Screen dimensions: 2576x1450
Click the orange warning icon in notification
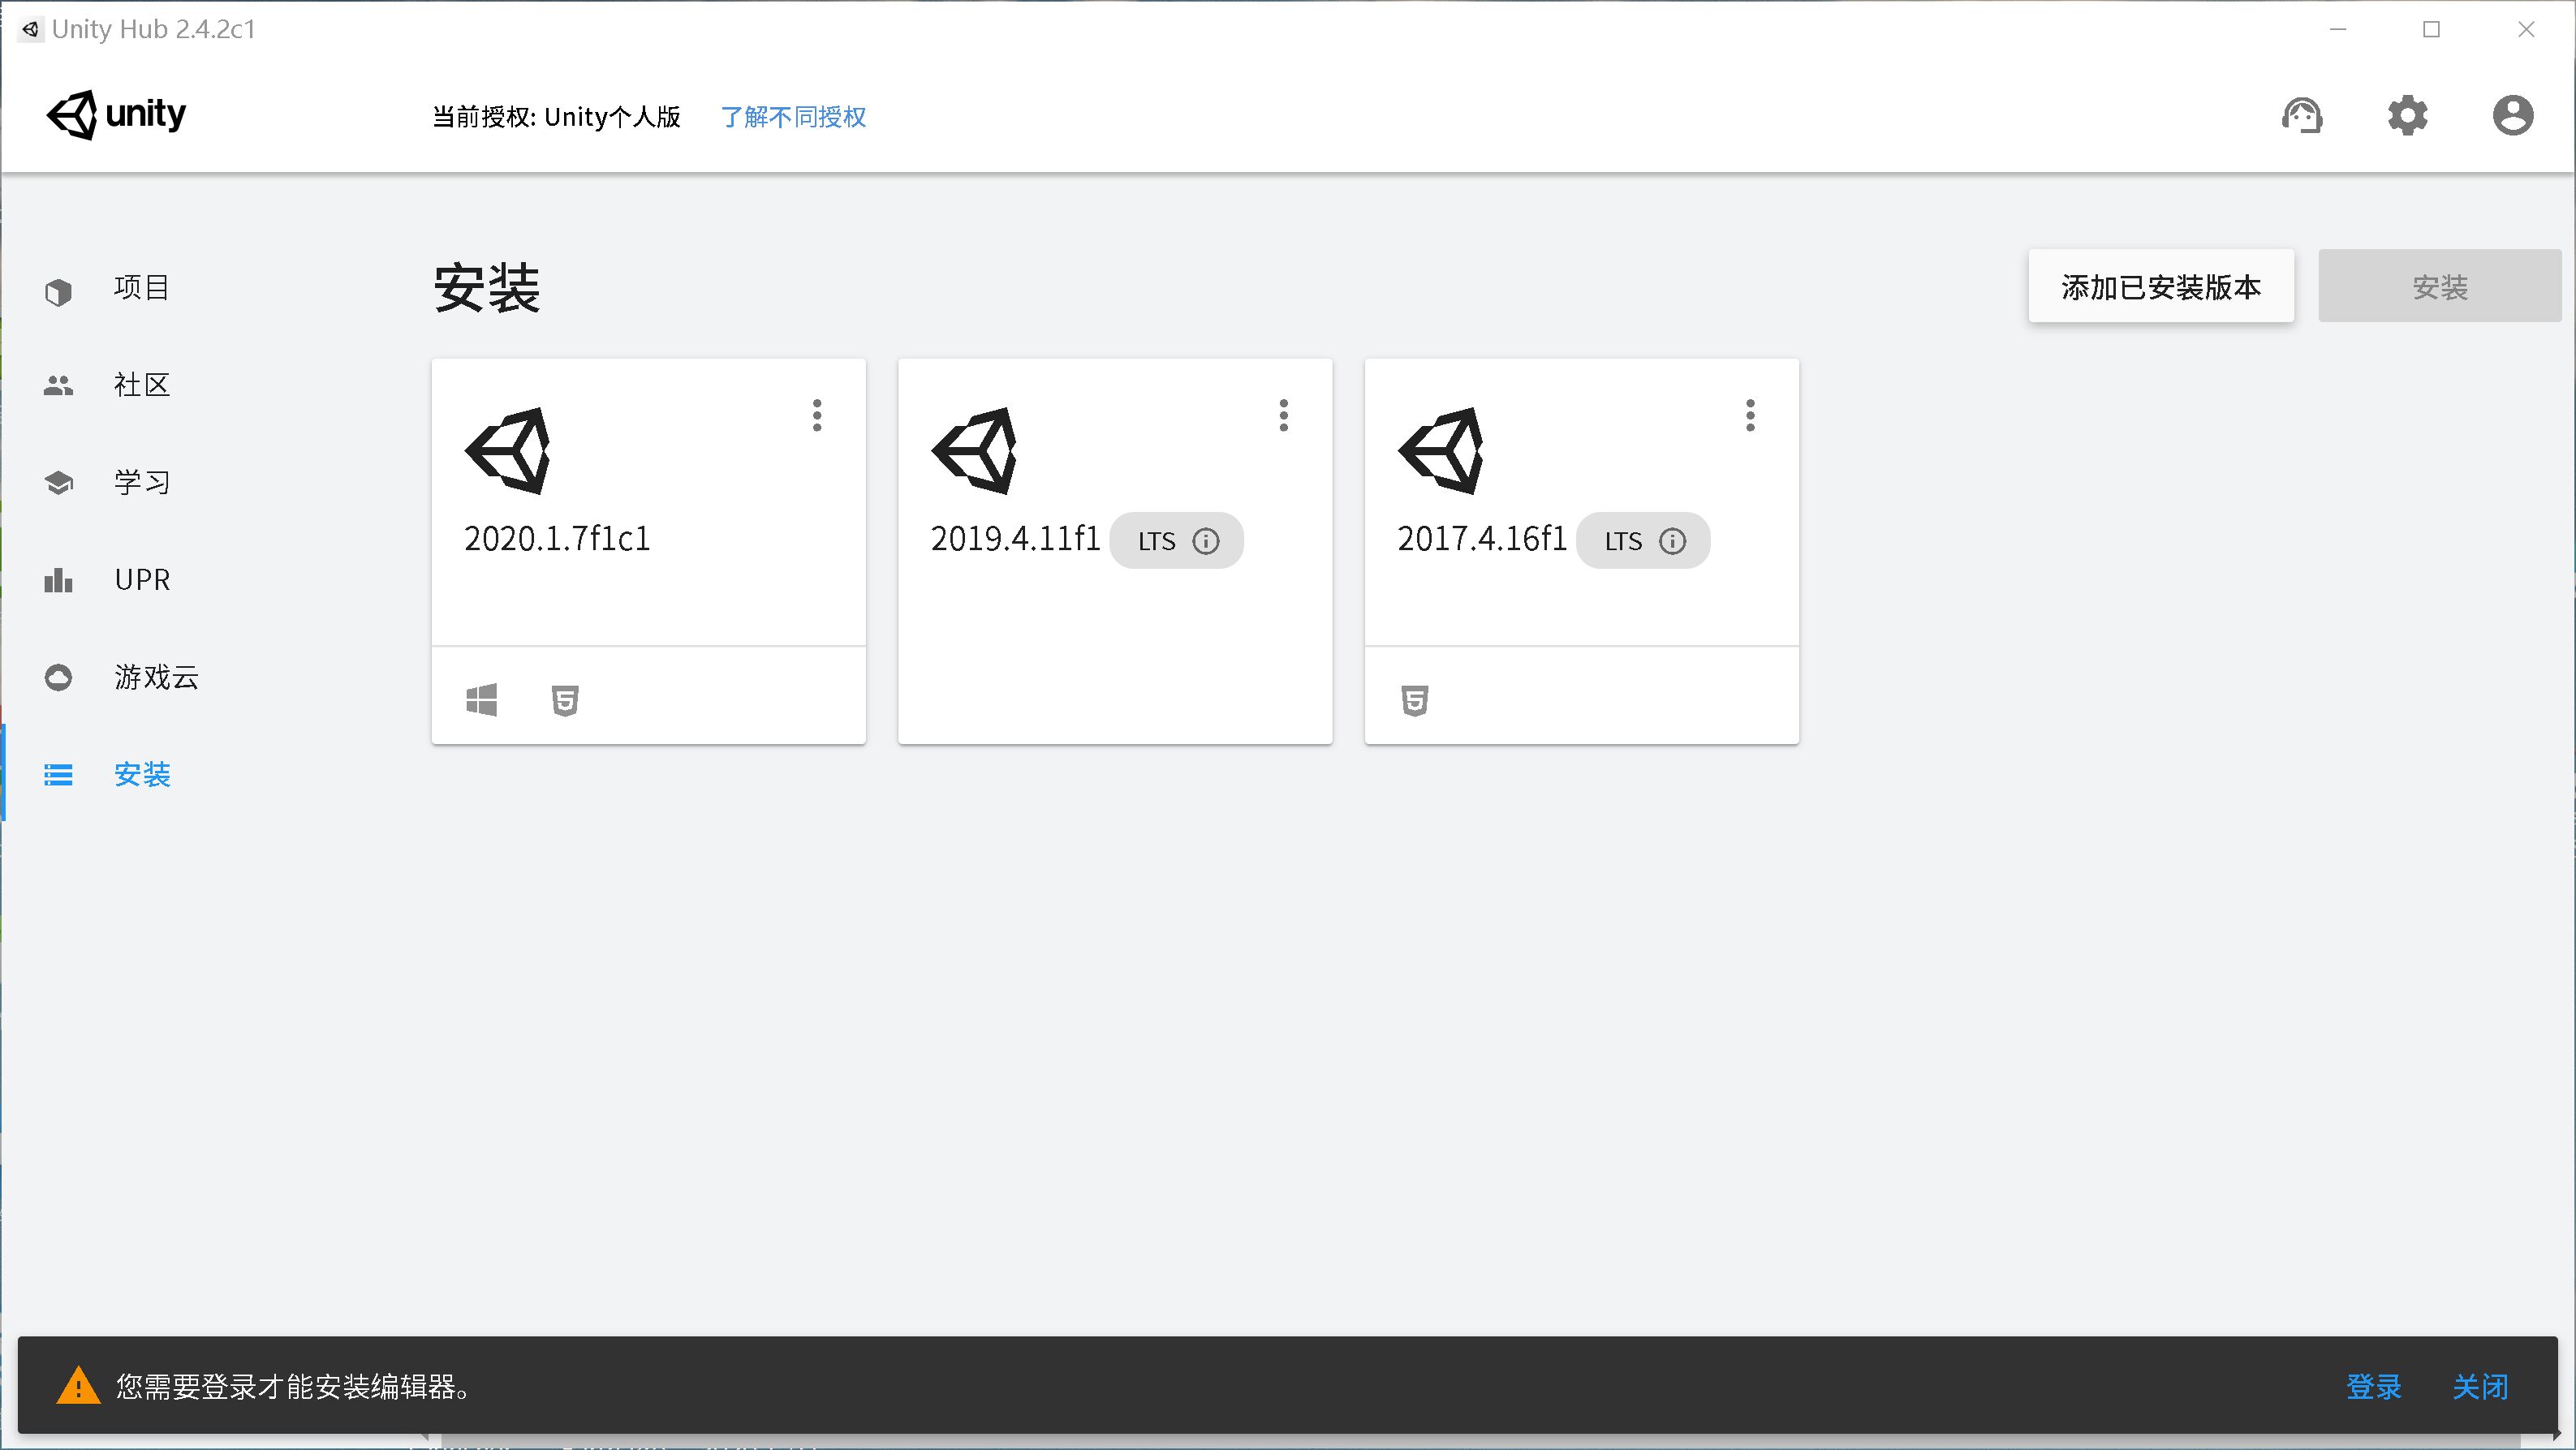78,1386
